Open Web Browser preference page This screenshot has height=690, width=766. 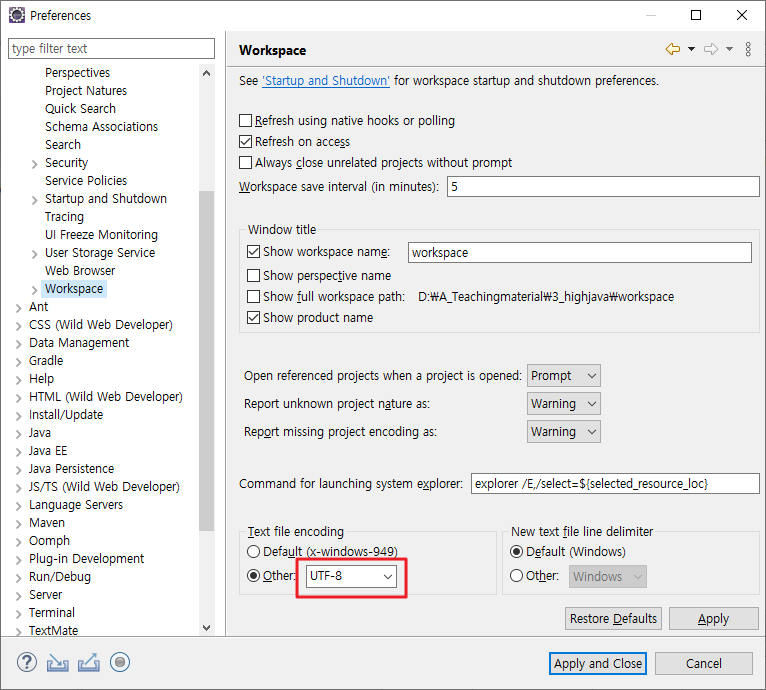80,271
